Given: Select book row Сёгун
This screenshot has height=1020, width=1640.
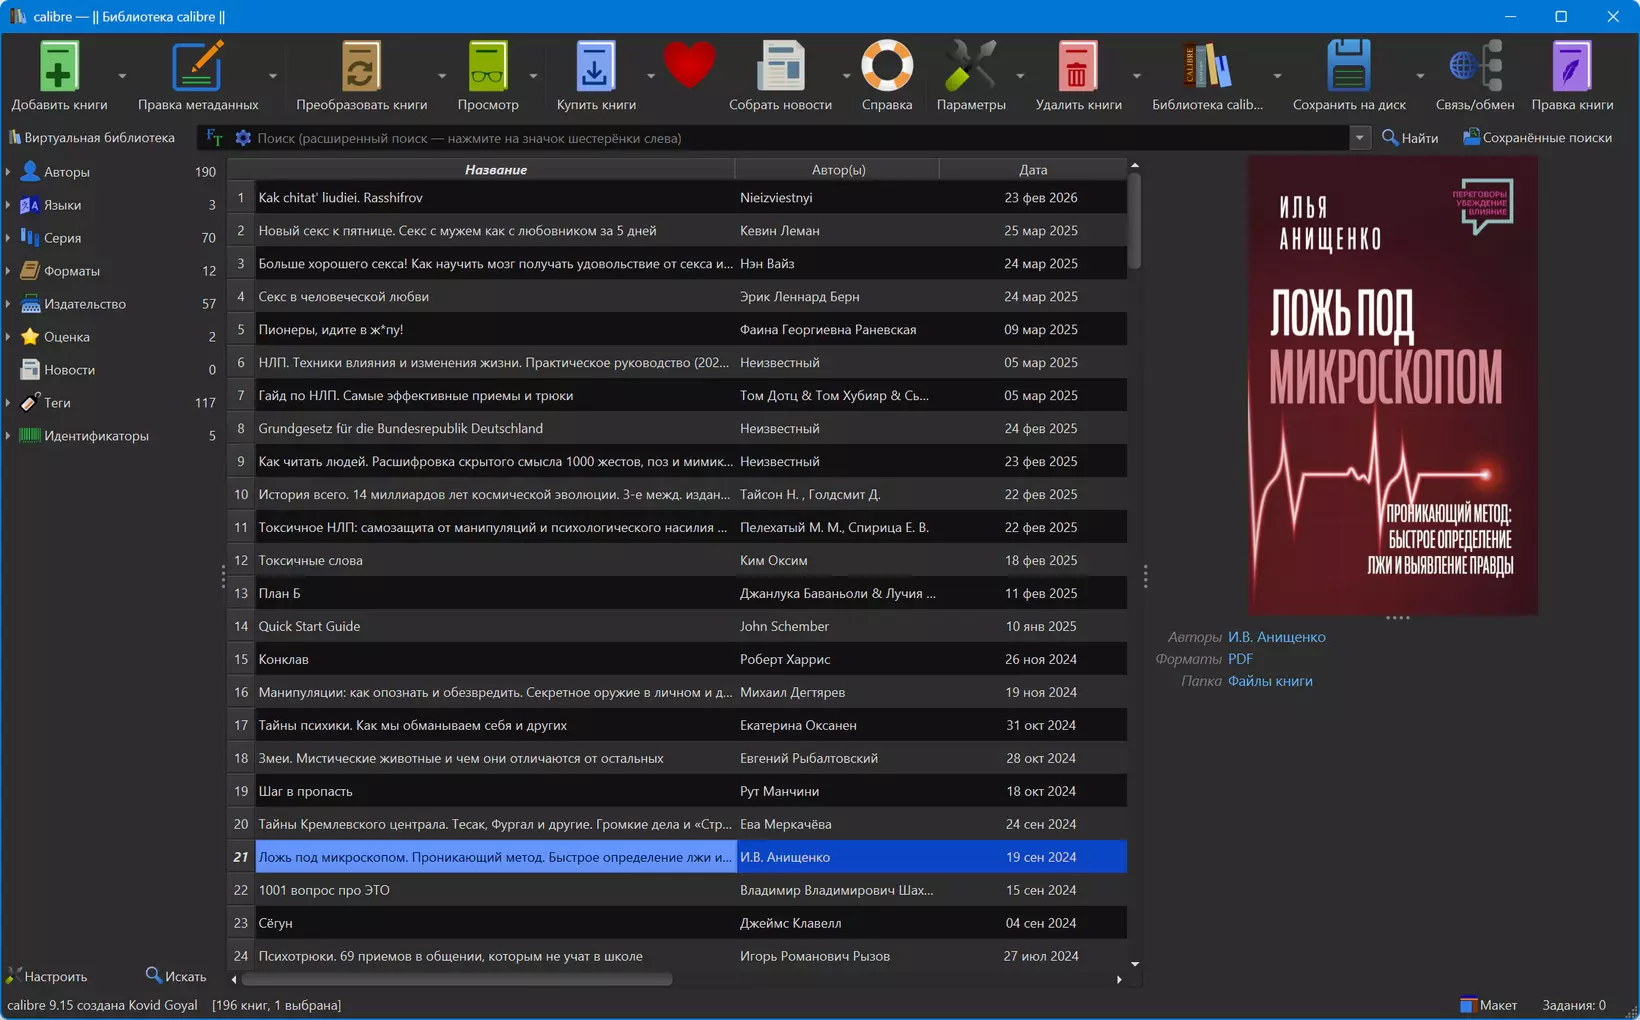Looking at the screenshot, I should click(x=677, y=923).
